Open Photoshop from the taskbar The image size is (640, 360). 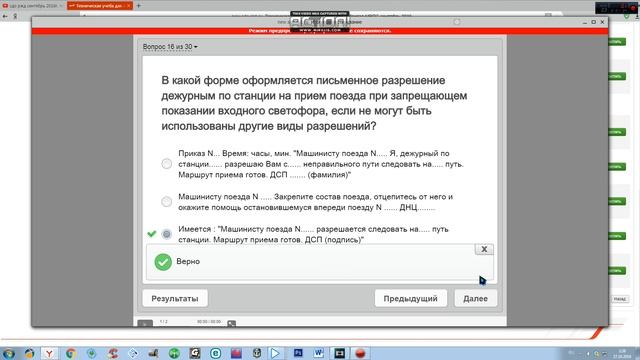pyautogui.click(x=298, y=353)
